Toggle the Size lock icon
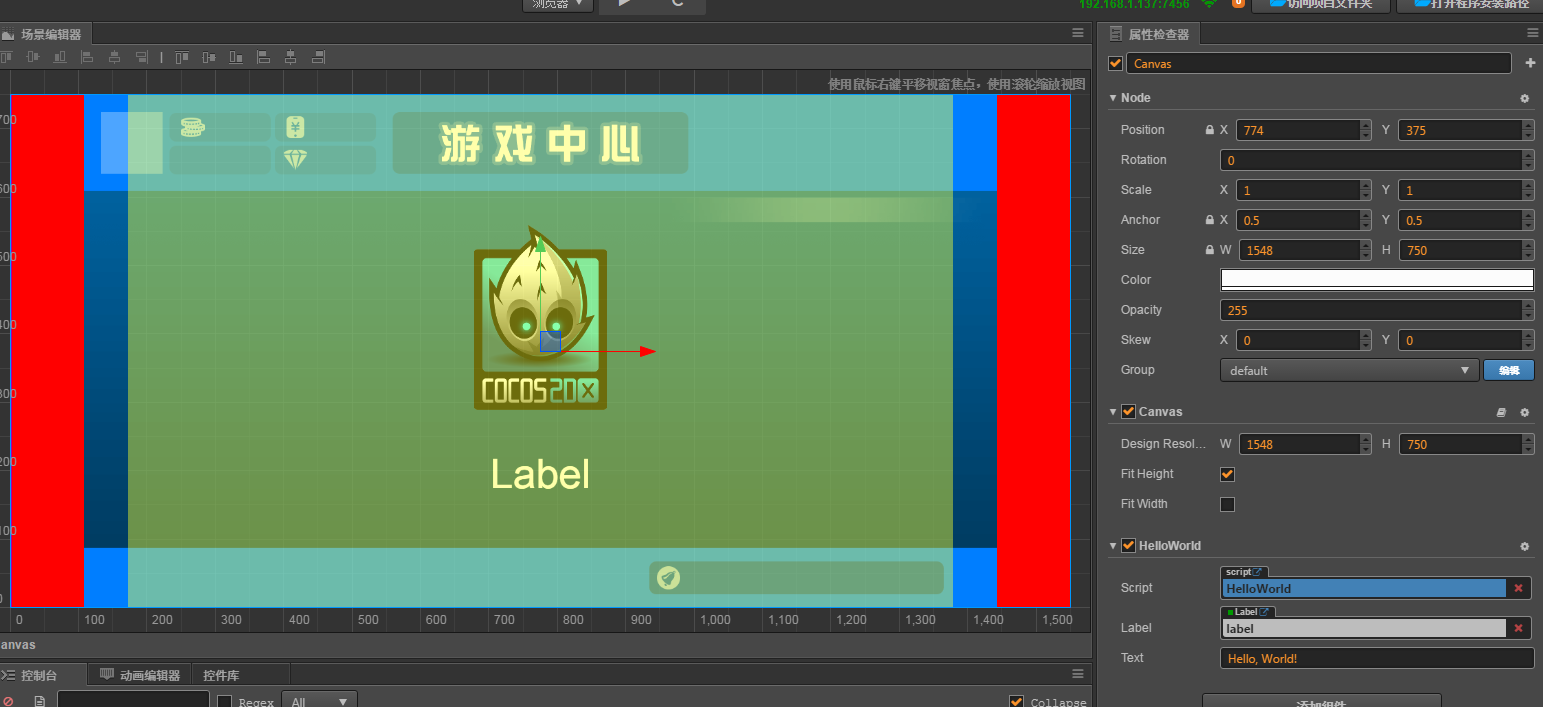The height and width of the screenshot is (707, 1543). 1209,250
